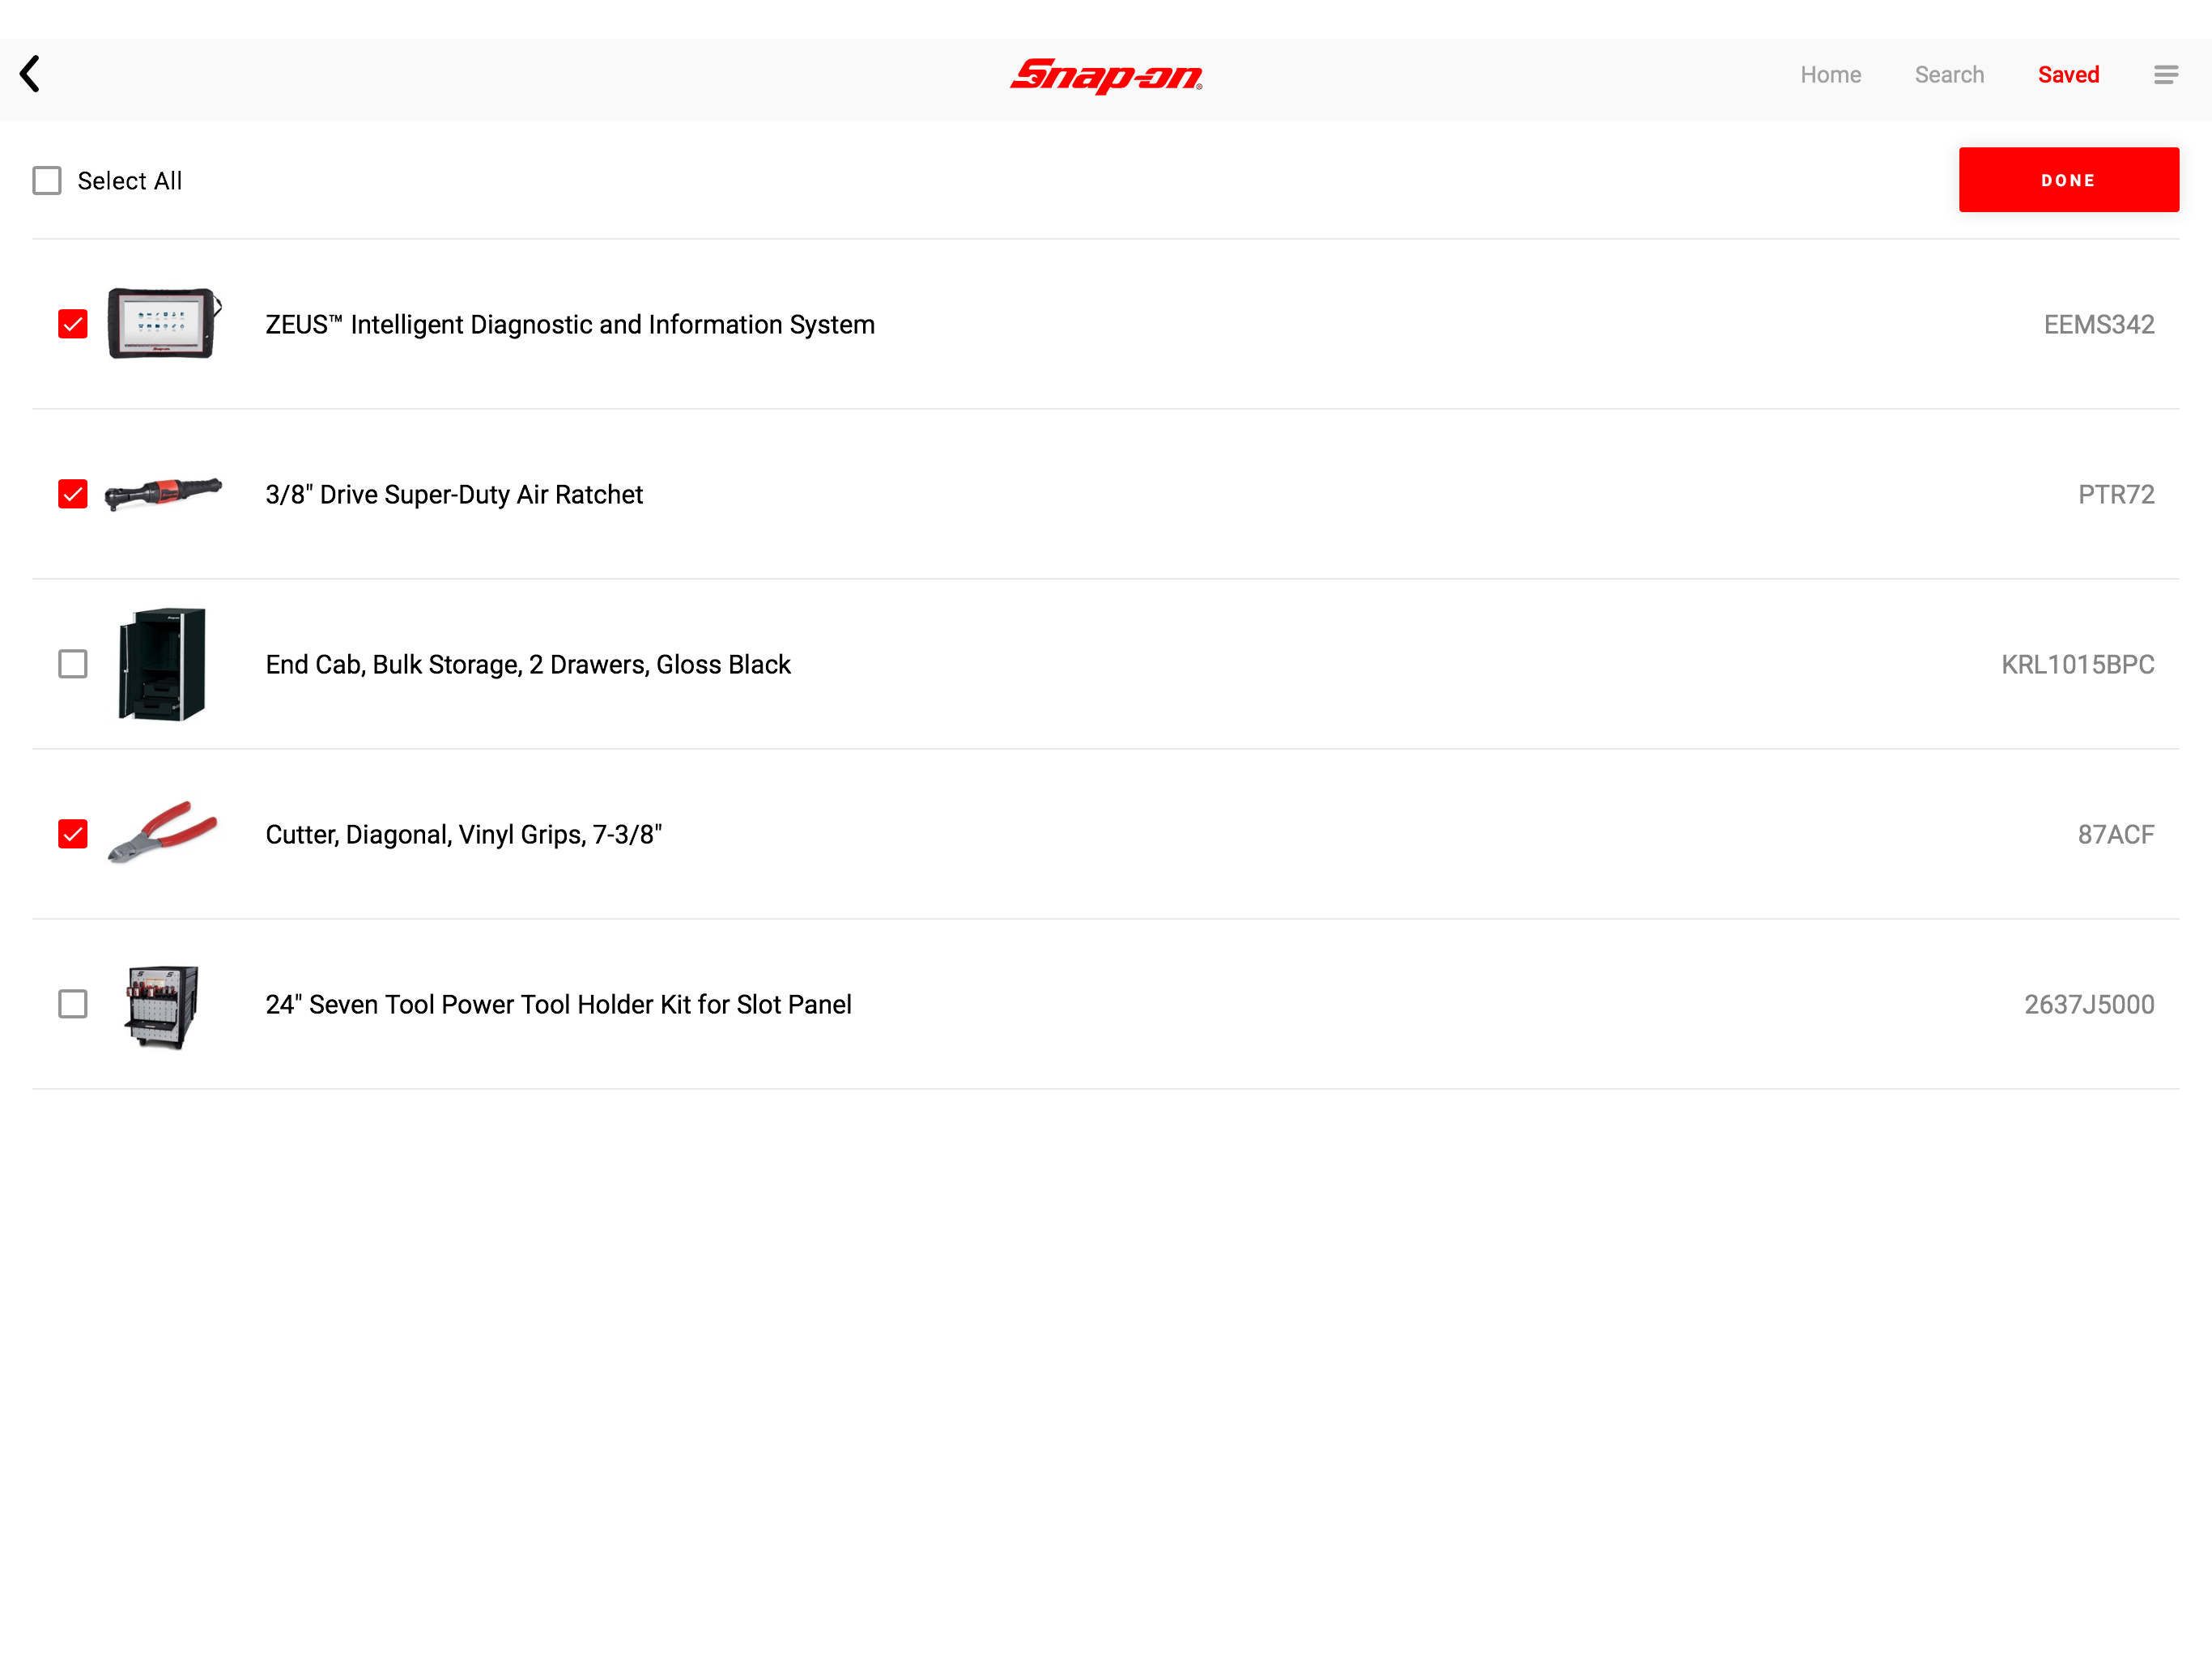
Task: Switch to the Search tab
Action: [x=1948, y=75]
